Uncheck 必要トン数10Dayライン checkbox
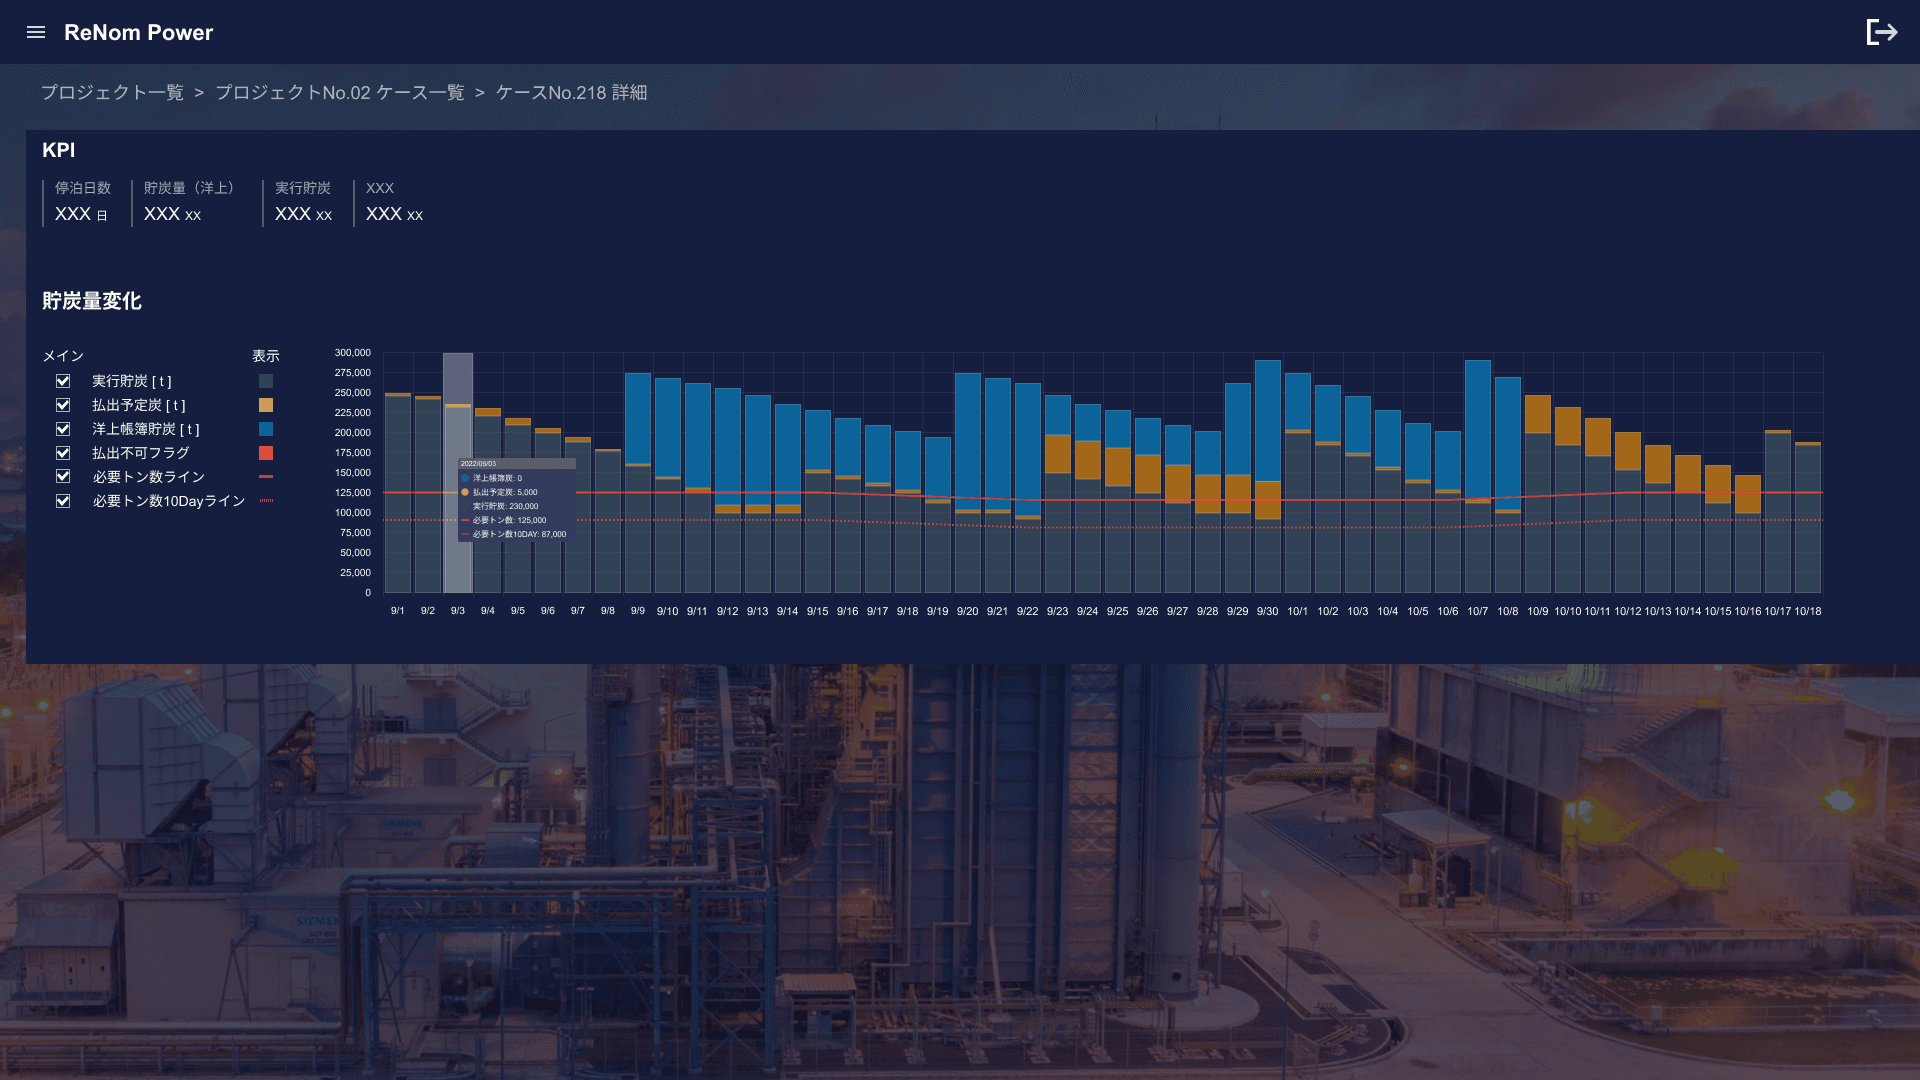The width and height of the screenshot is (1920, 1080). click(63, 501)
